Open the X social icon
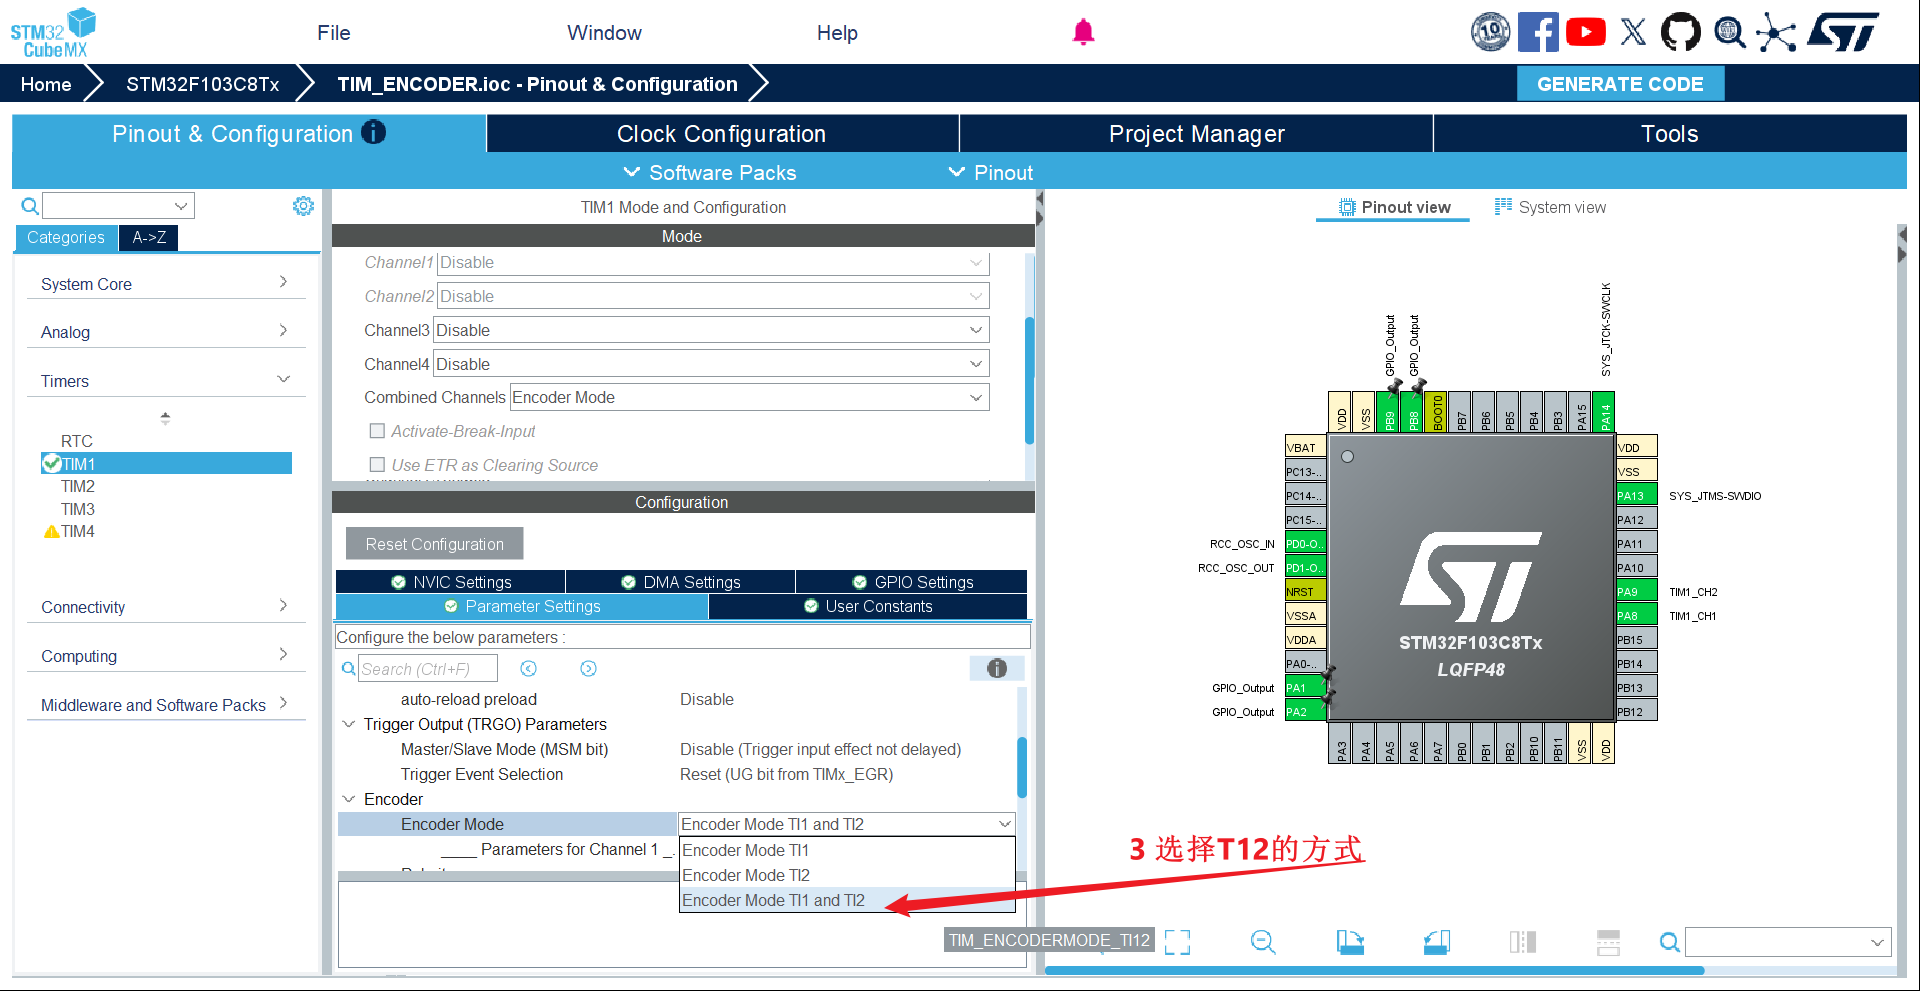Image resolution: width=1920 pixels, height=991 pixels. pos(1633,32)
